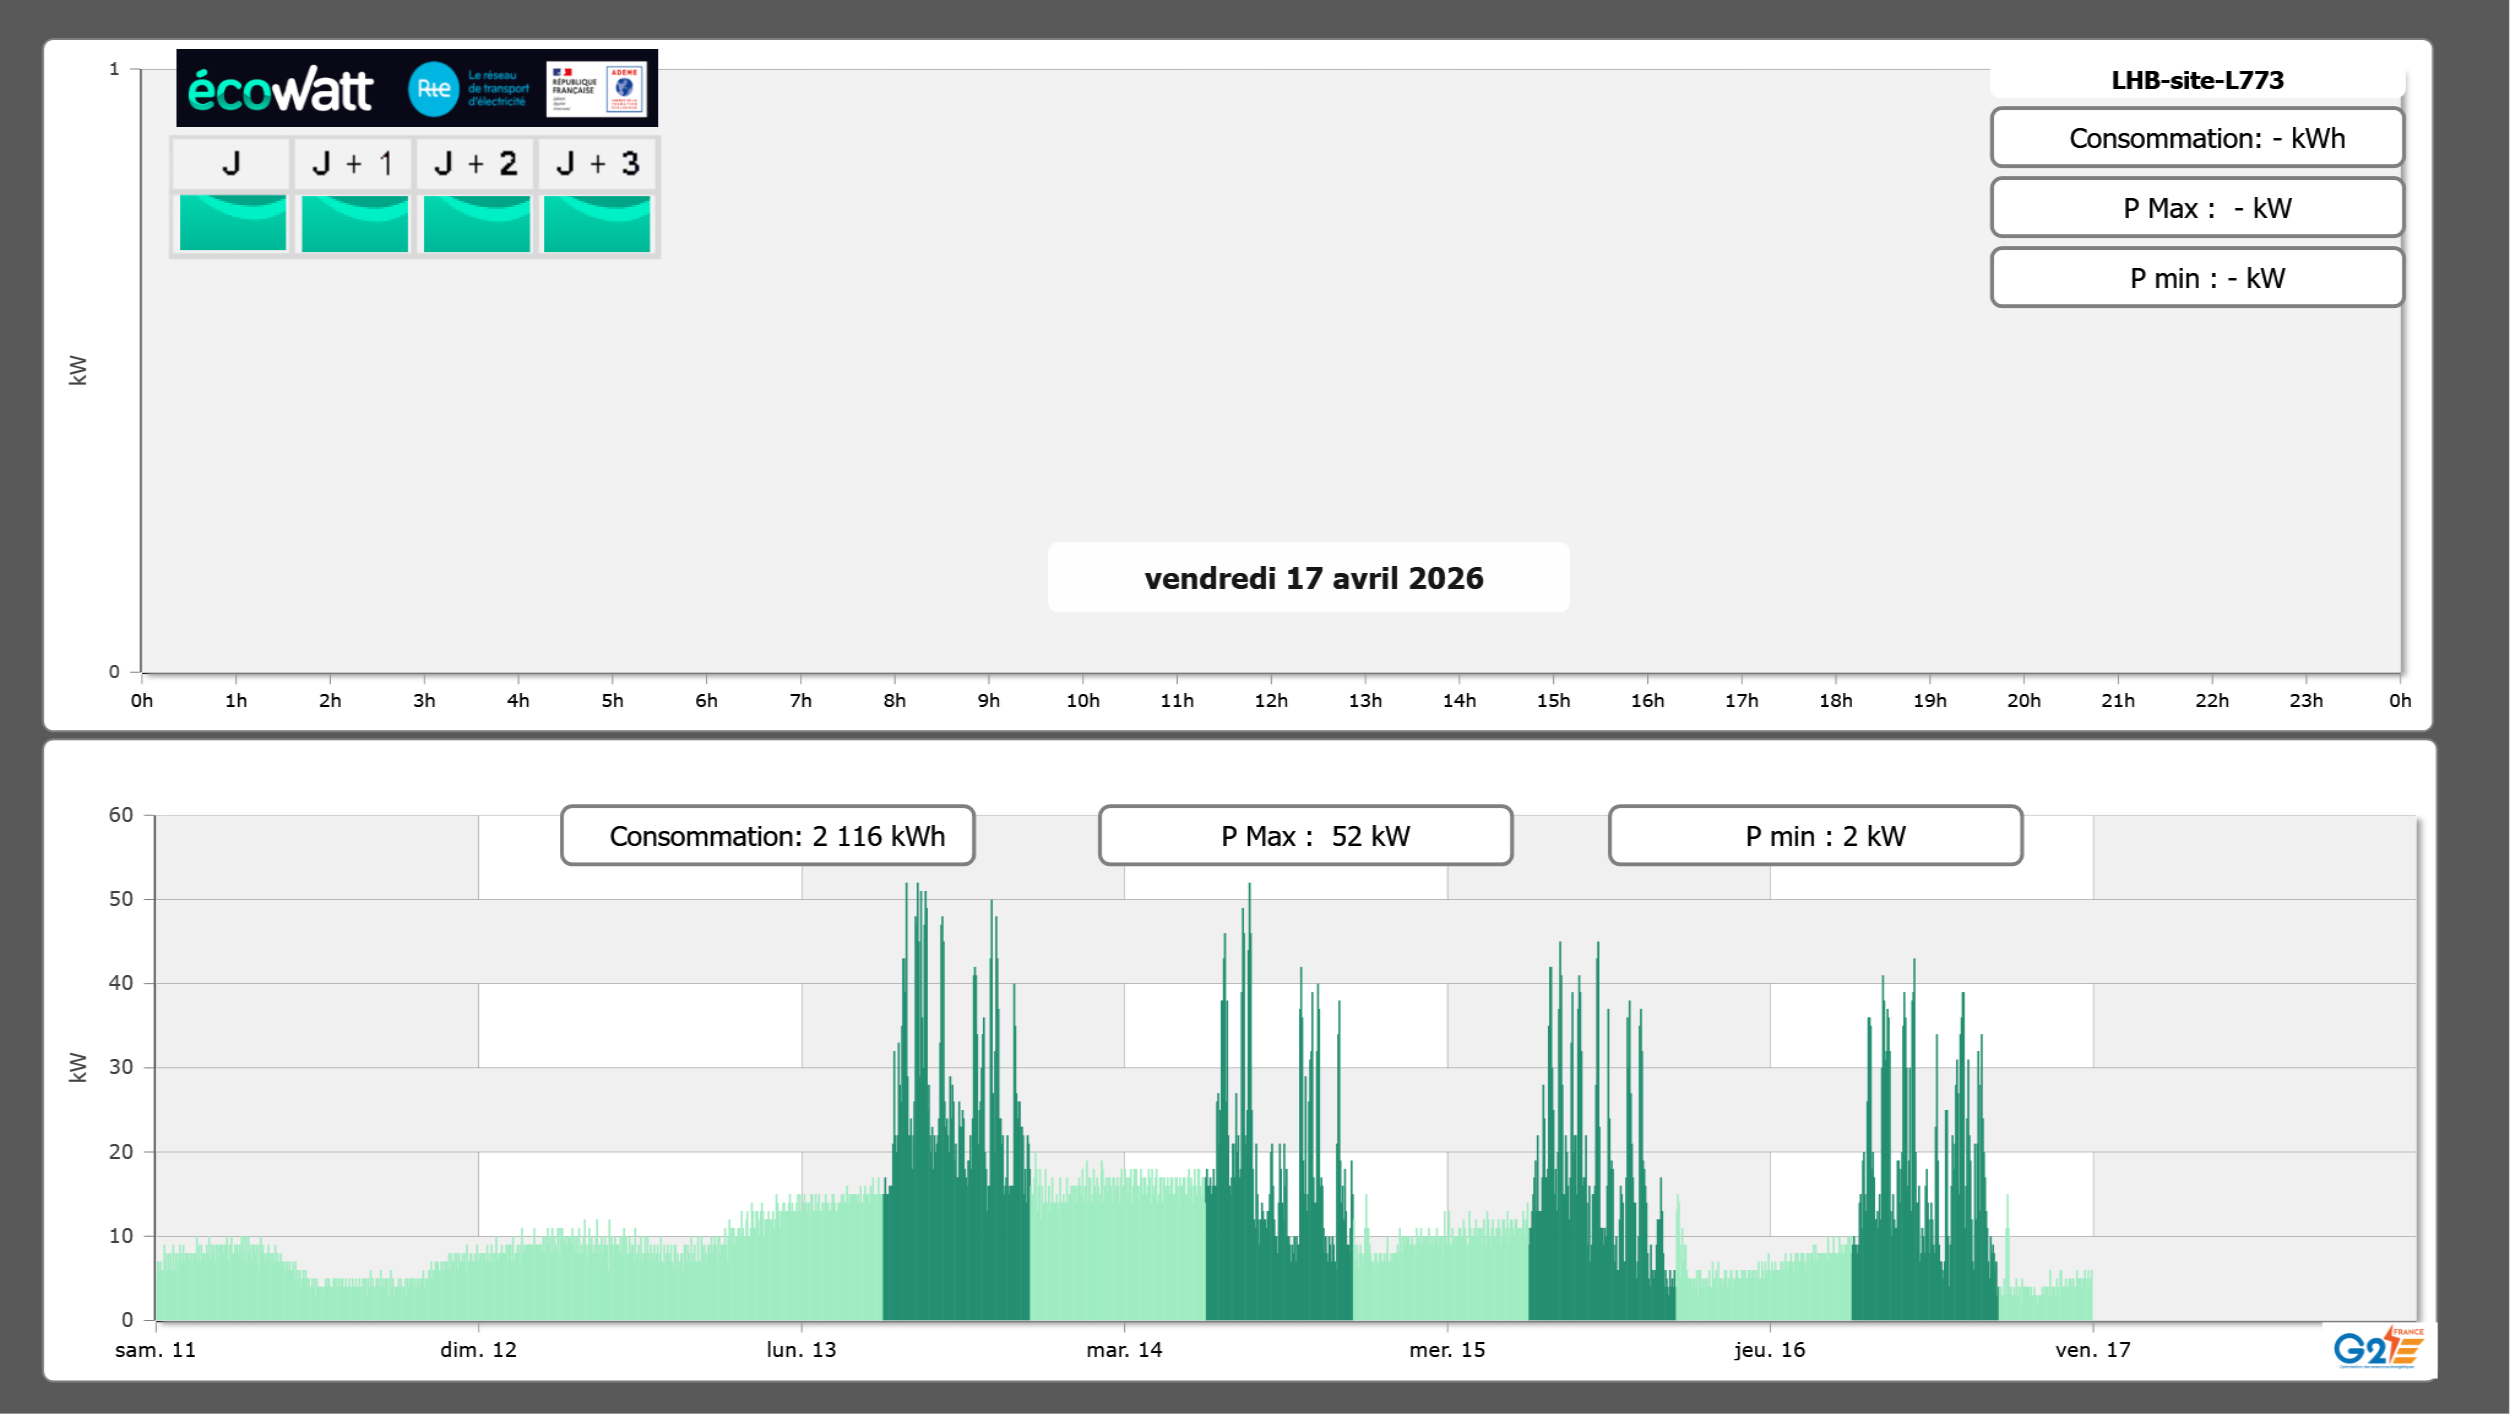
Task: Click the green J + 3 signal icon
Action: tap(597, 223)
